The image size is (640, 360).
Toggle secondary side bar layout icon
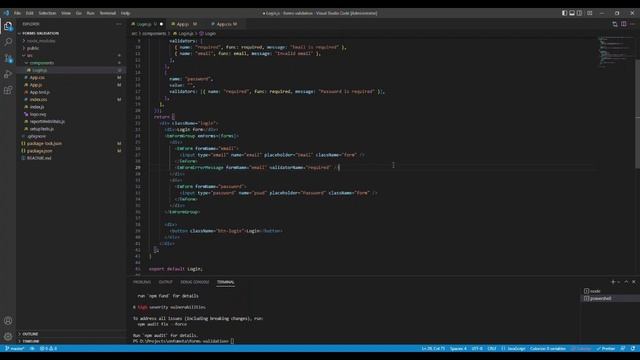[x=580, y=13]
